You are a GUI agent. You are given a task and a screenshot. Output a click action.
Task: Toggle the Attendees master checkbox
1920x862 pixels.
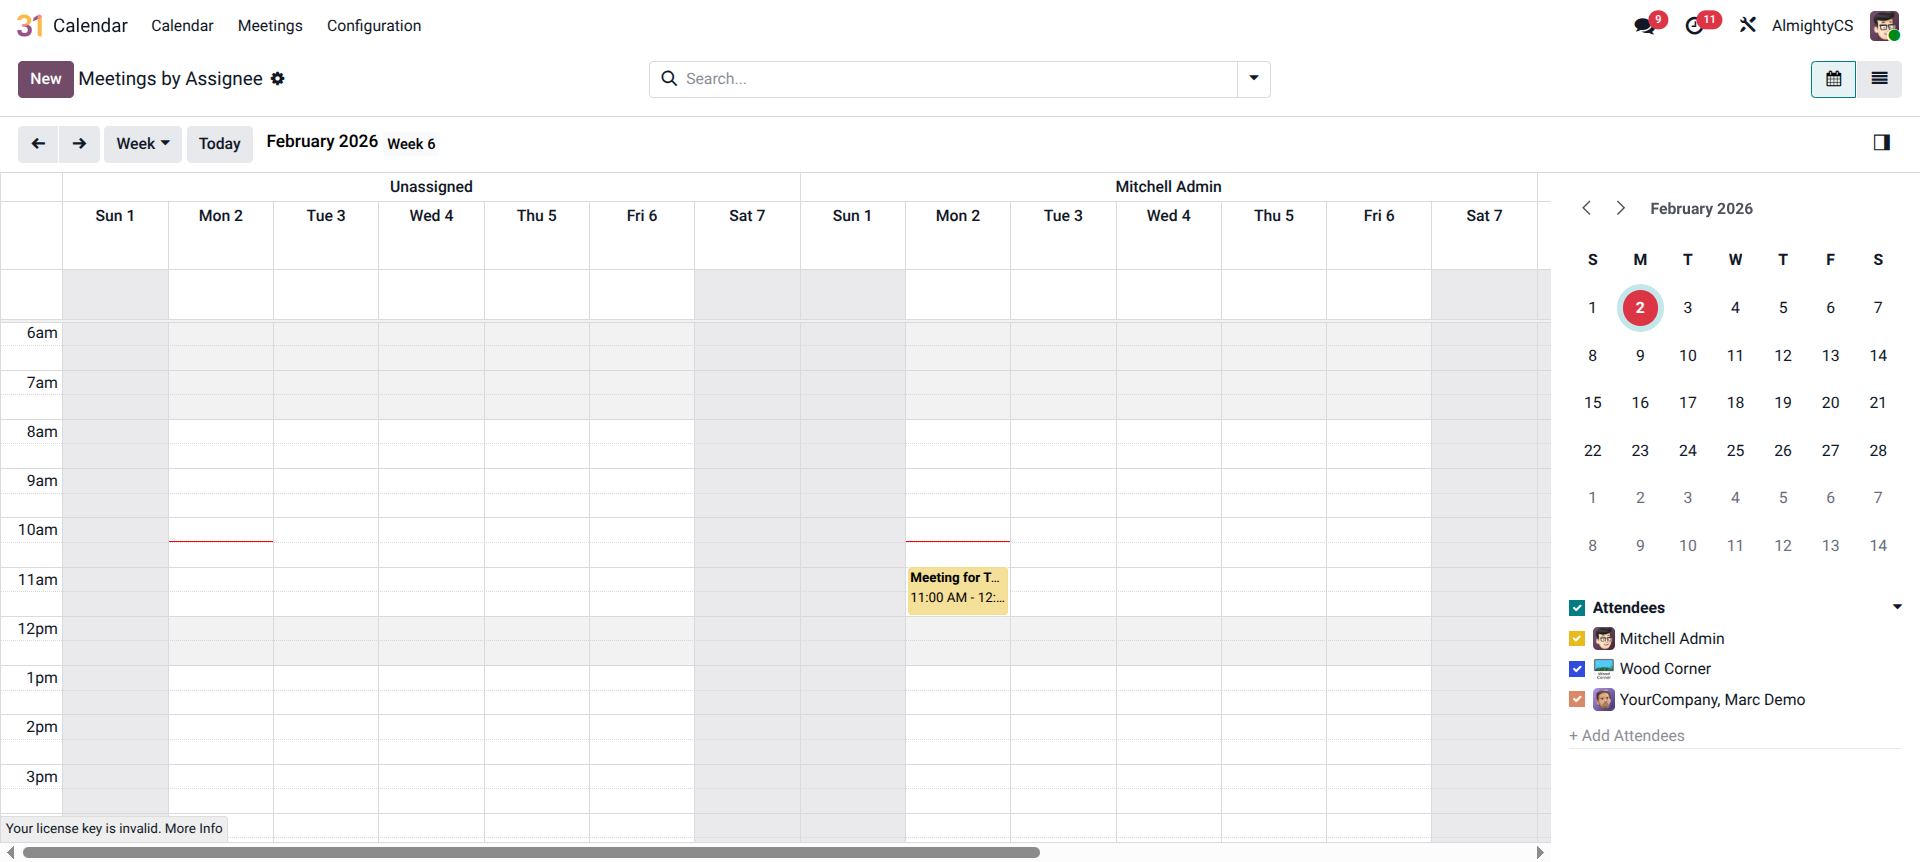(1577, 608)
